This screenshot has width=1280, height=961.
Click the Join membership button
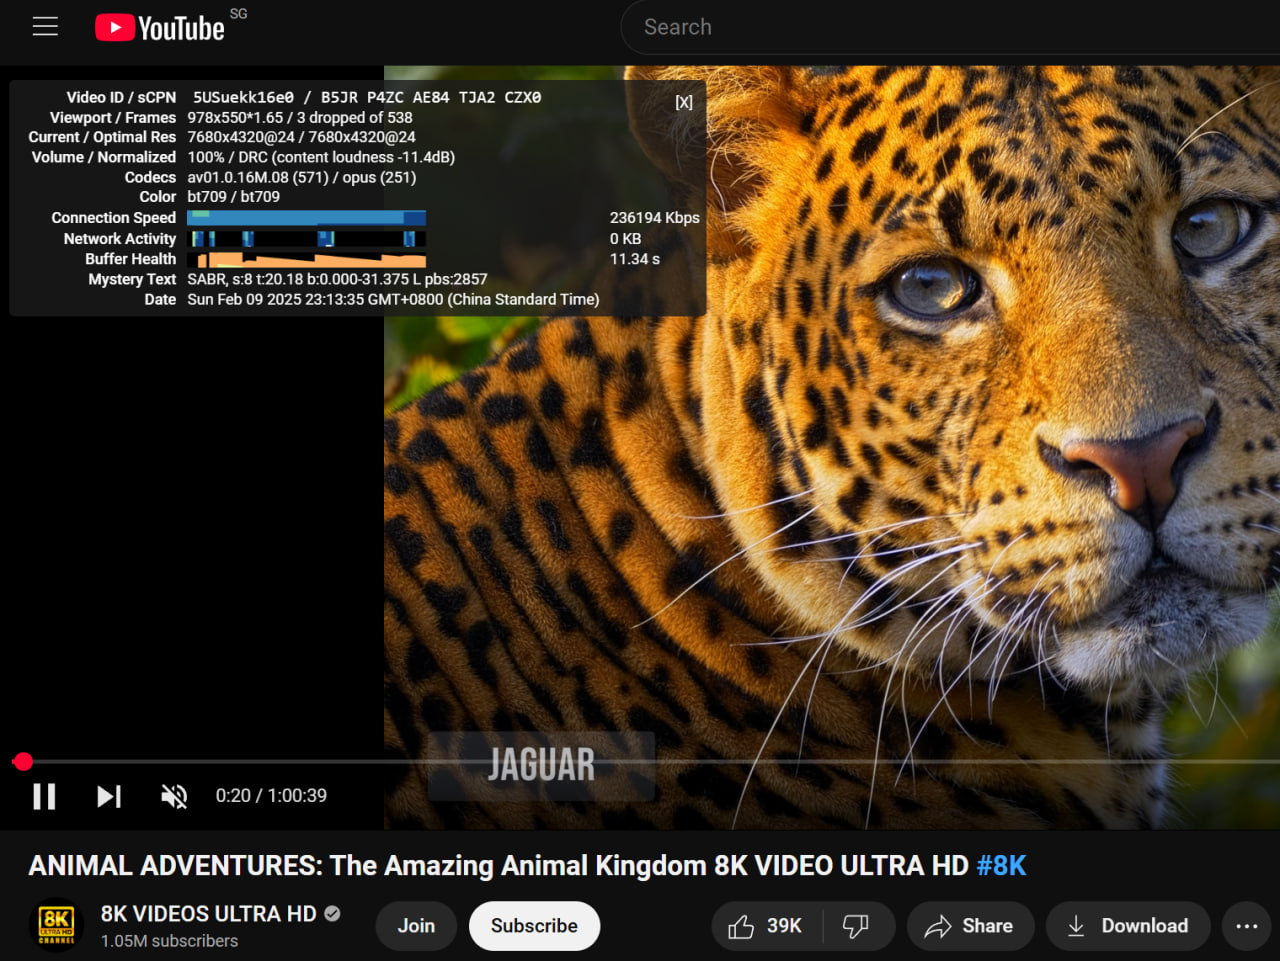416,926
